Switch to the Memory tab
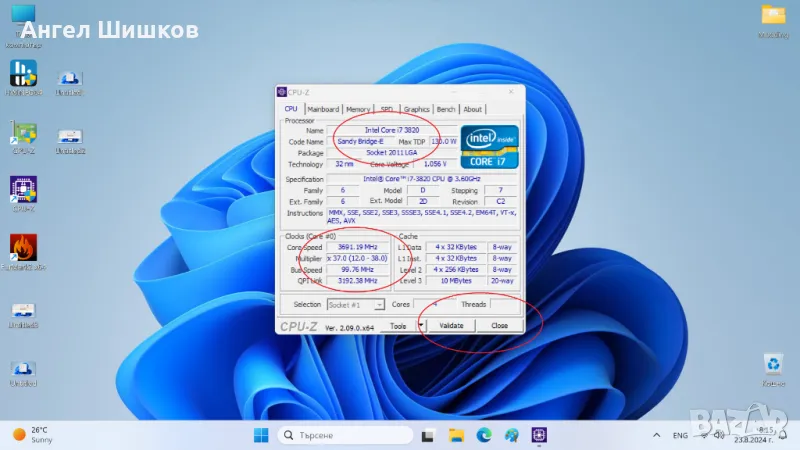The height and width of the screenshot is (450, 800). pos(358,109)
